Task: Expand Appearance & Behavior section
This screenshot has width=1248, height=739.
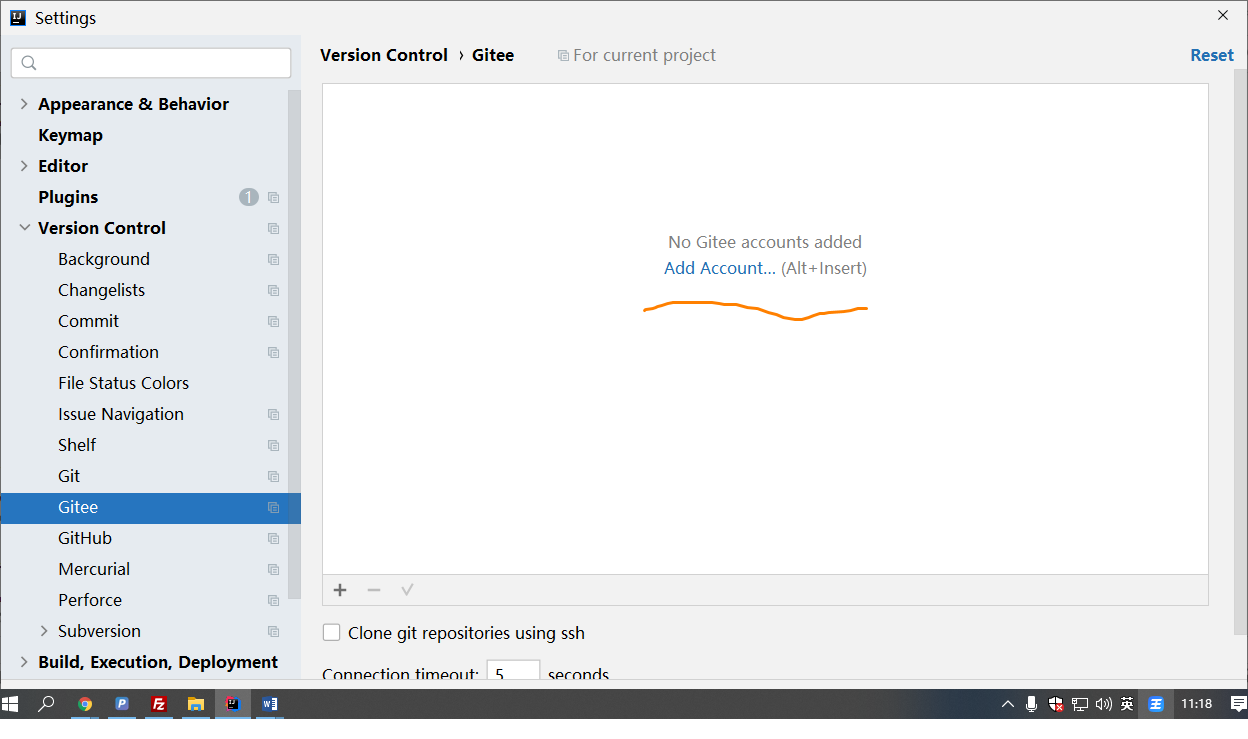Action: [24, 104]
